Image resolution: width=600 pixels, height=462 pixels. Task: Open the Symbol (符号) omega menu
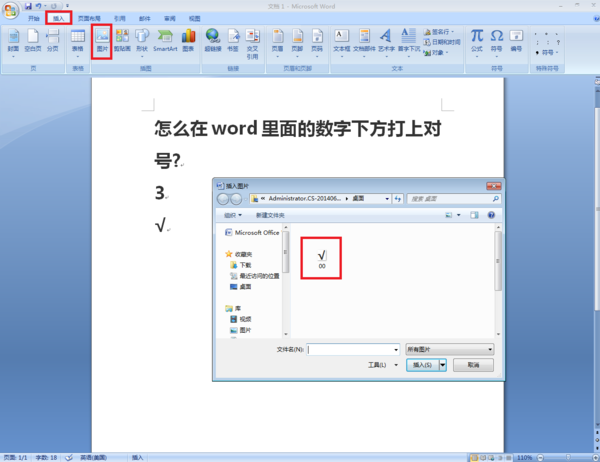point(497,43)
